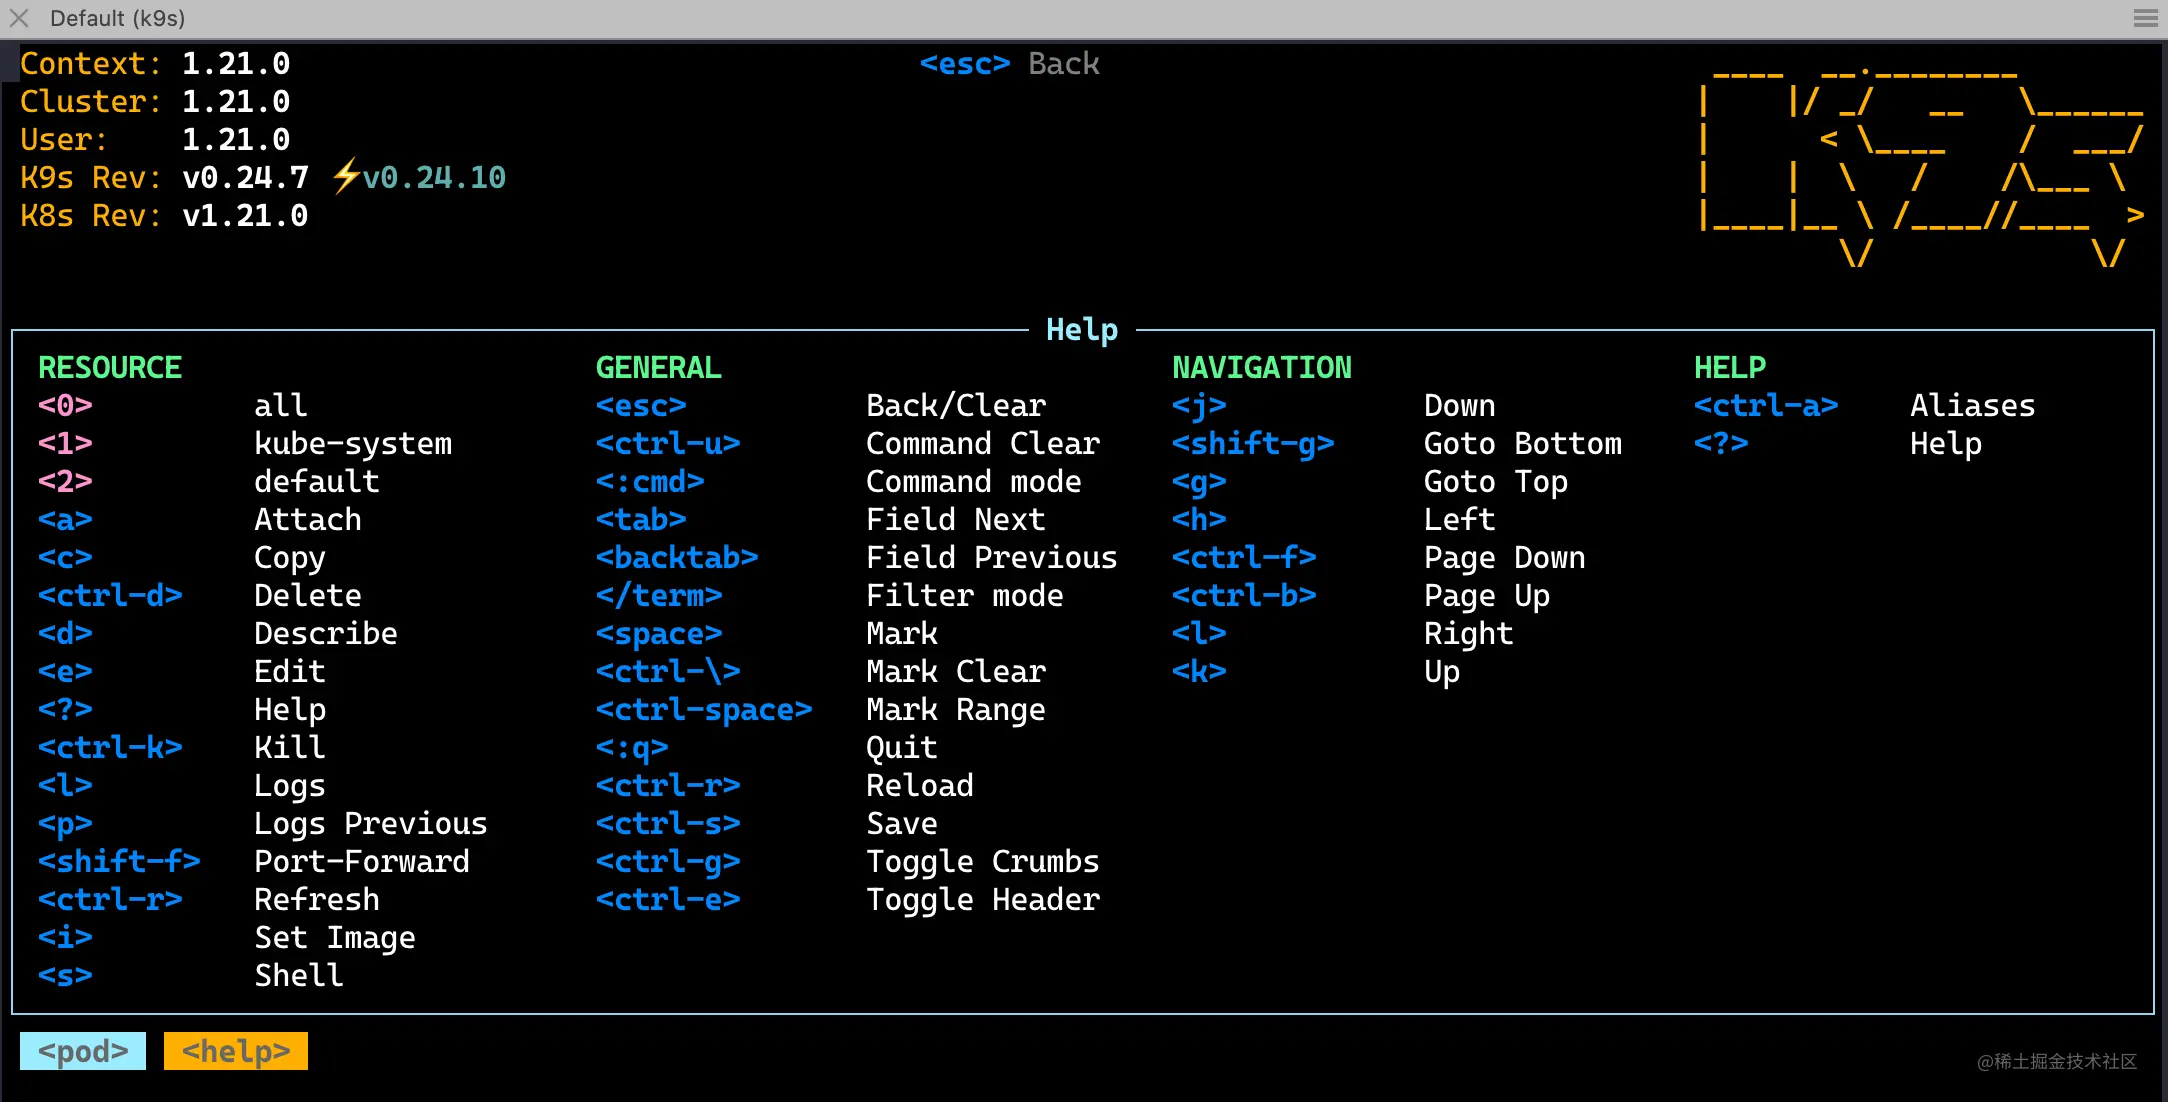The height and width of the screenshot is (1102, 2168).
Task: Click the Command mode action
Action: pos(974,482)
